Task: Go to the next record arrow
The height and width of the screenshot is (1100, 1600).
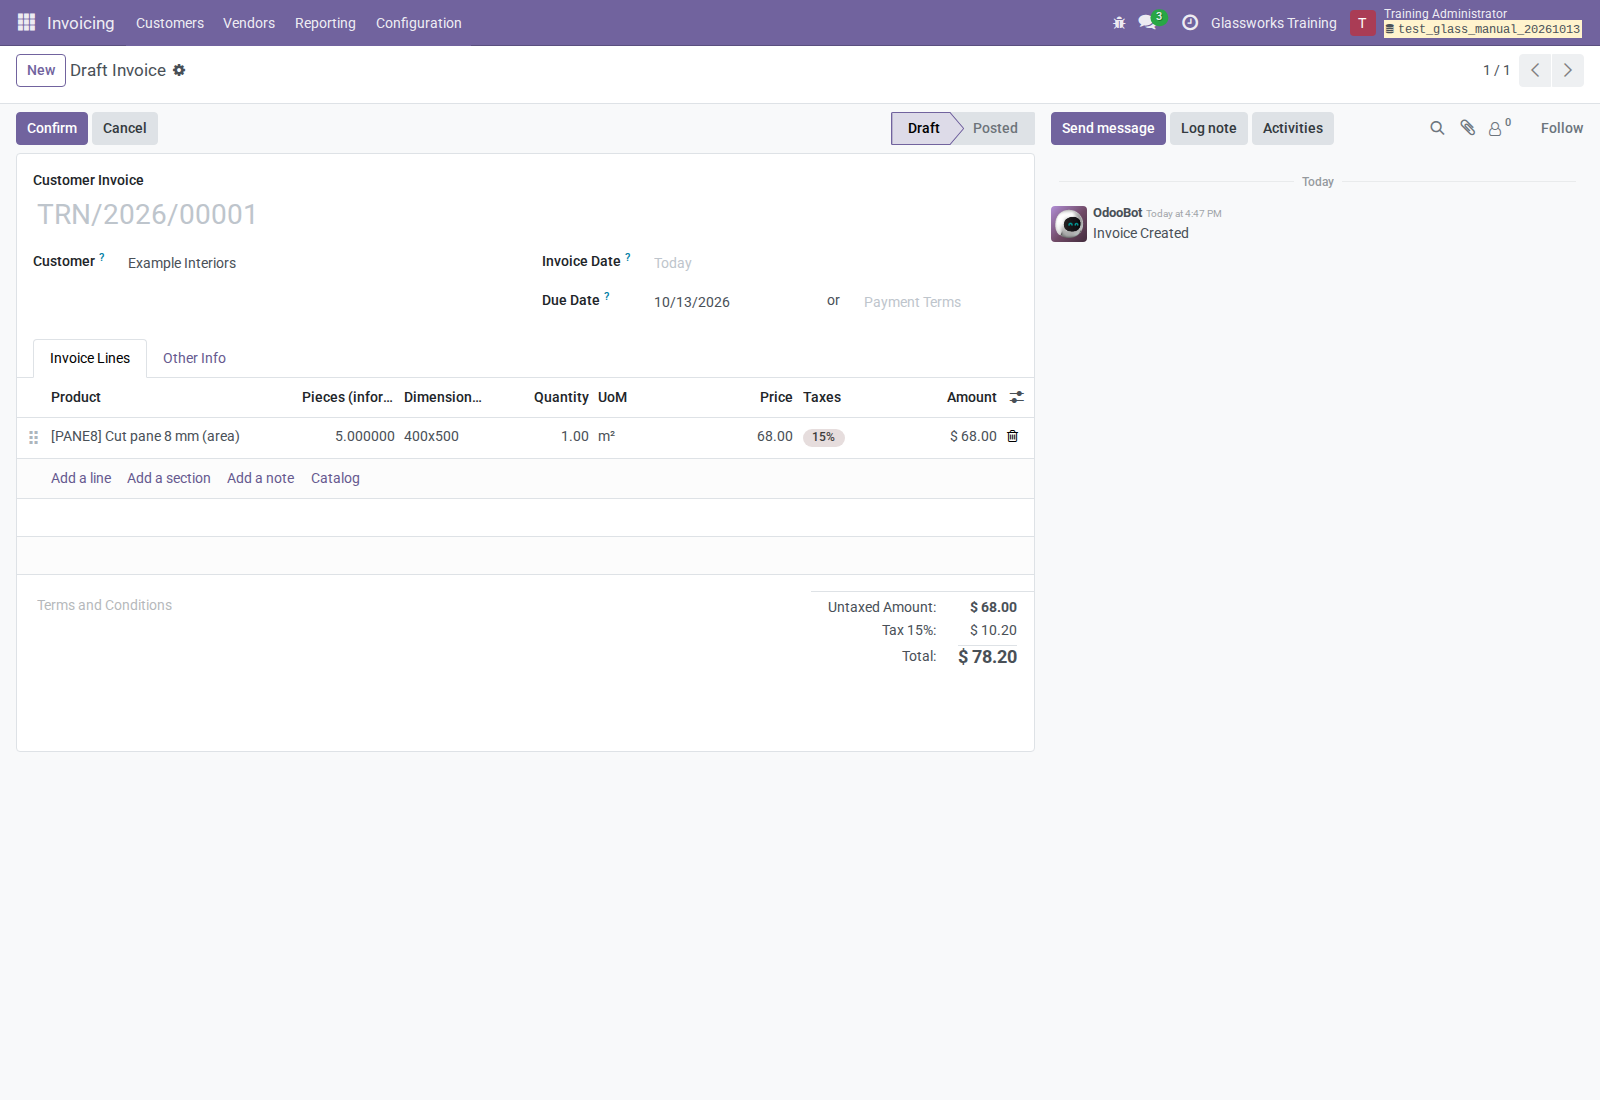Action: [x=1568, y=70]
